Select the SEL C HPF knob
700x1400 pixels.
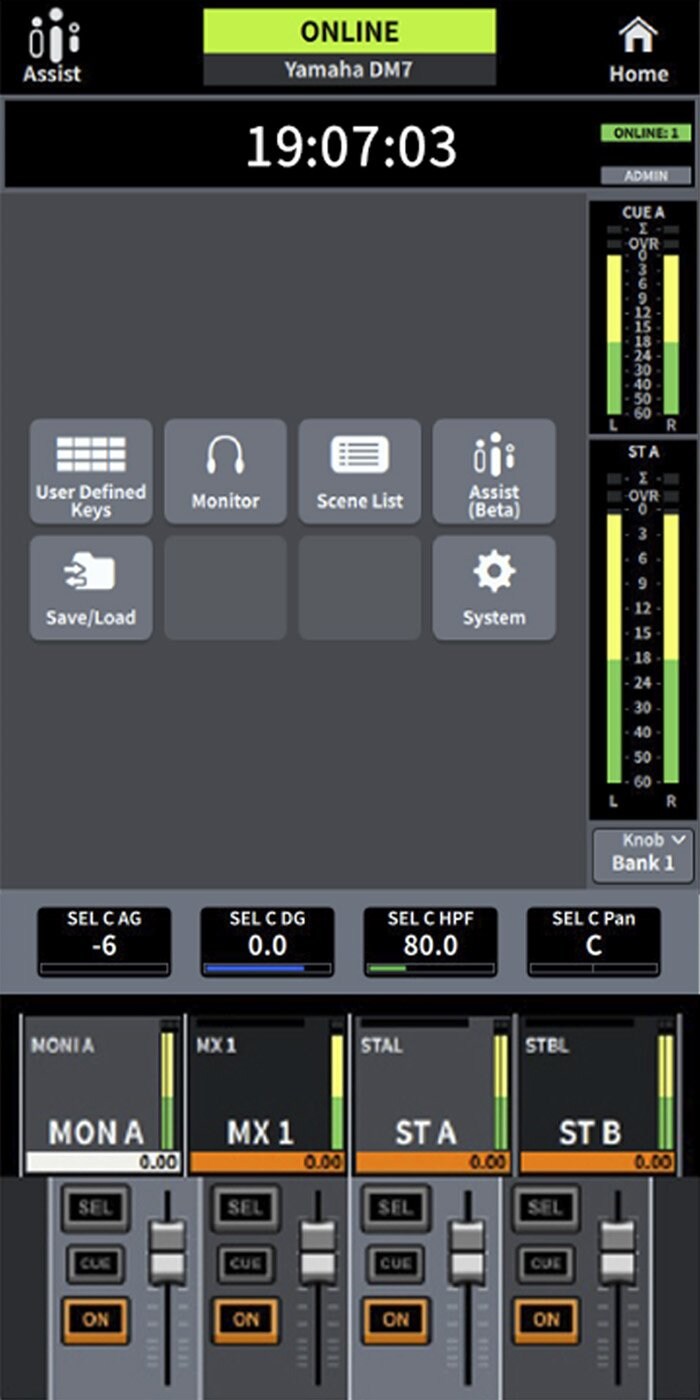[430, 941]
